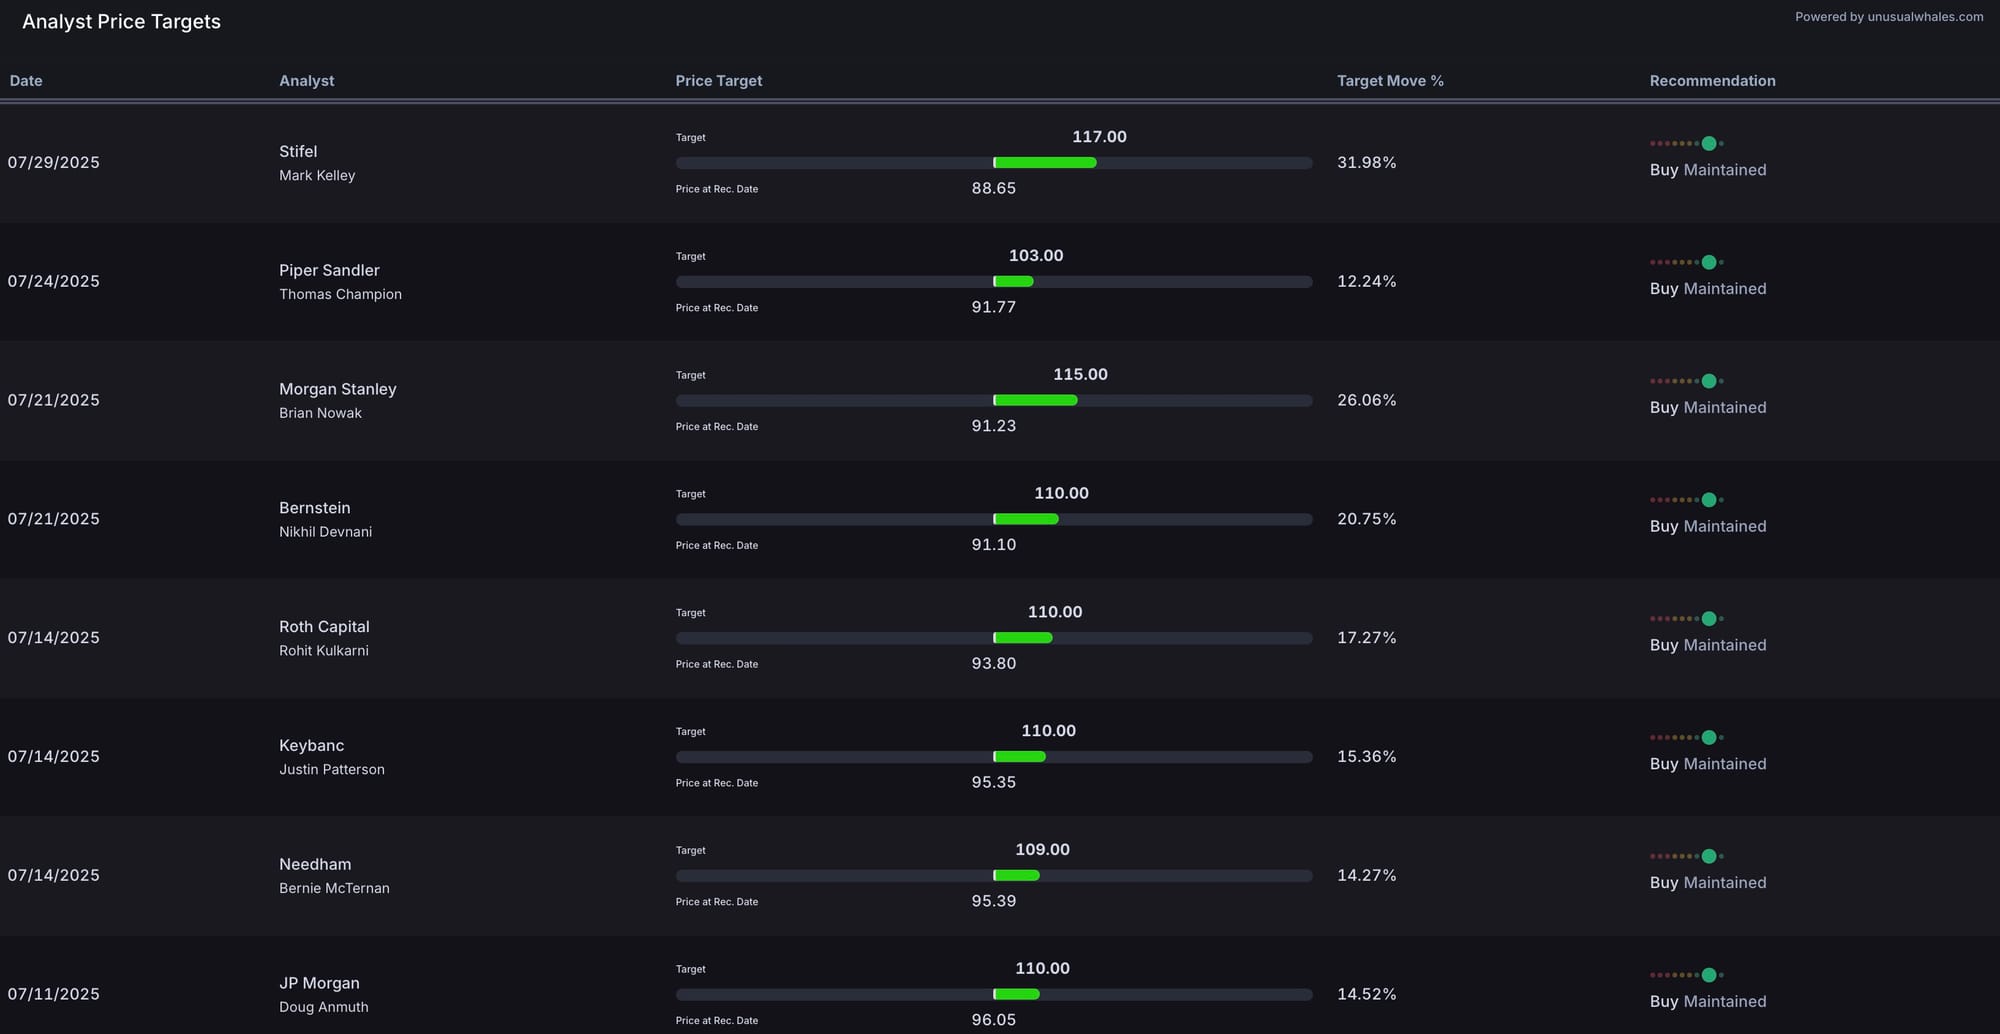Click the 07/29/2025 date cell
Viewport: 2000px width, 1034px height.
[x=54, y=163]
